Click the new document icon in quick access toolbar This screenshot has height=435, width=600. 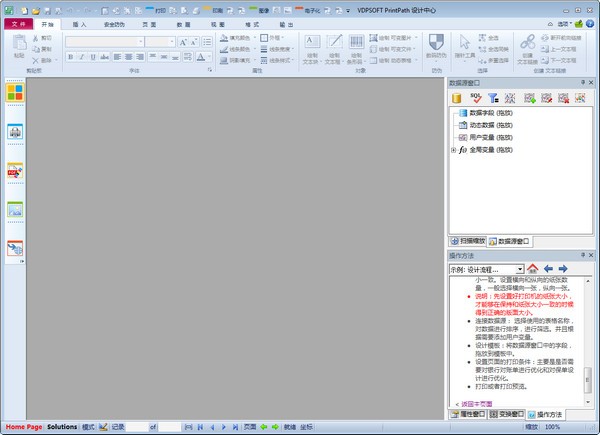click(24, 11)
